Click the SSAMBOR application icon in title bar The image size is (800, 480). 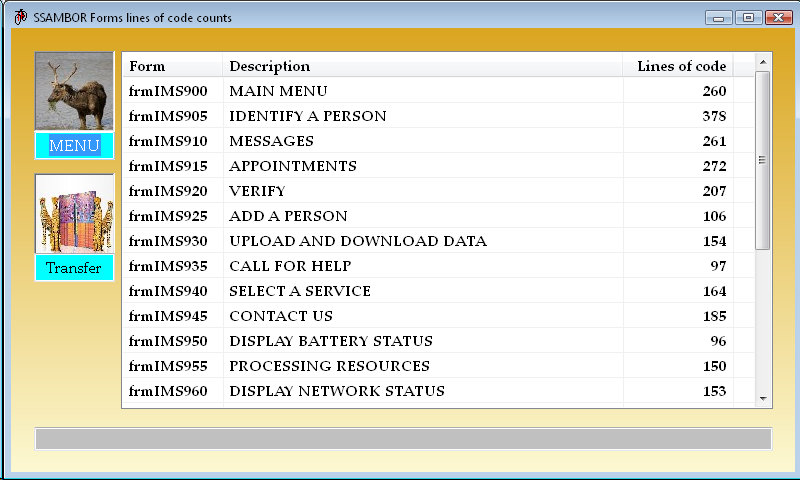click(x=20, y=18)
